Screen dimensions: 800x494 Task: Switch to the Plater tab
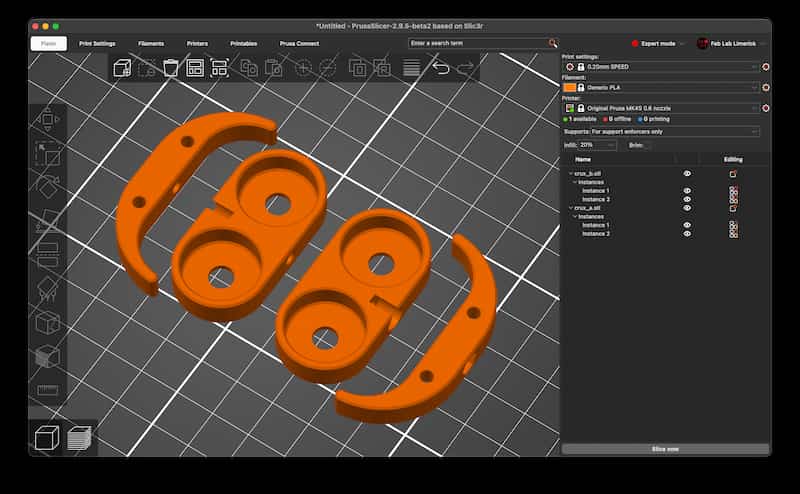[x=48, y=43]
